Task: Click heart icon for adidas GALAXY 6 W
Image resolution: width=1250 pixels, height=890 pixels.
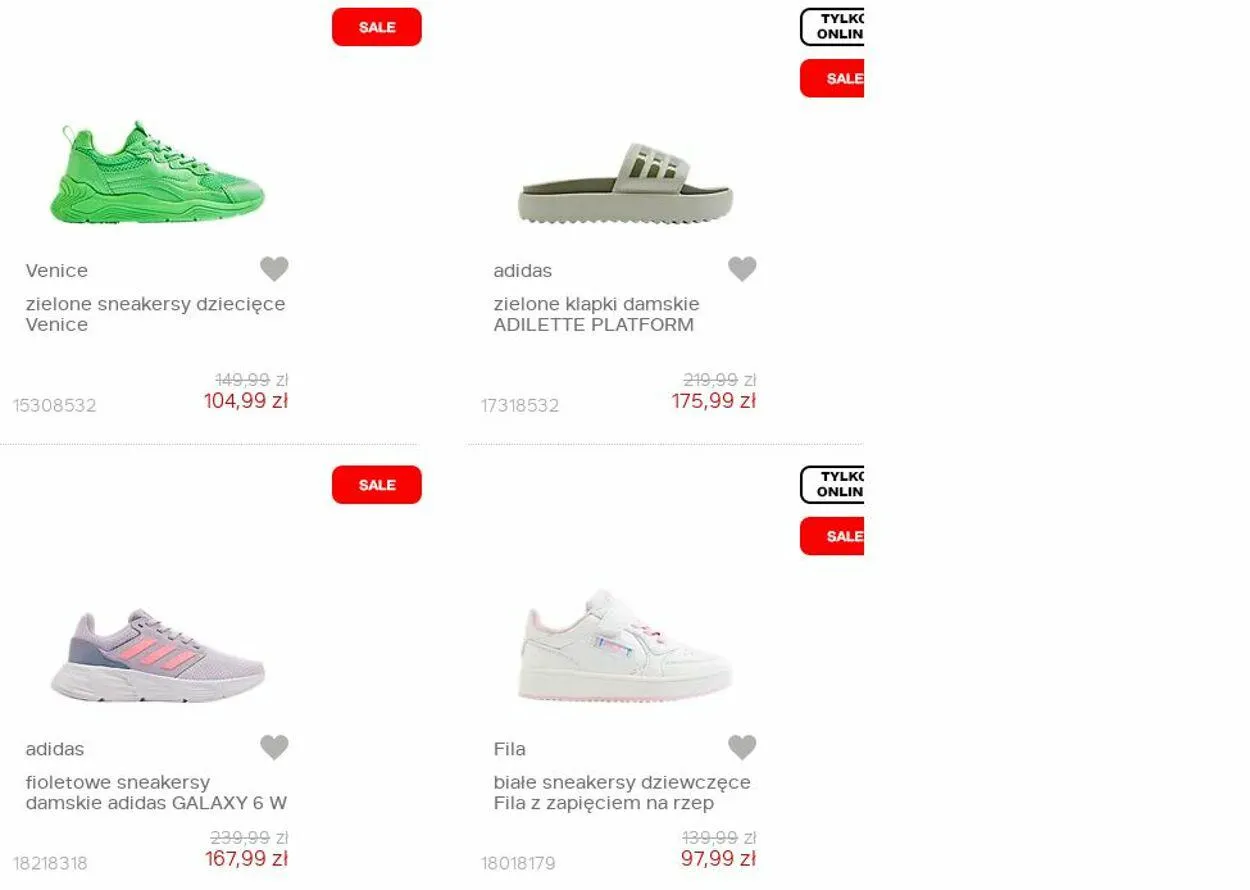Action: tap(274, 747)
